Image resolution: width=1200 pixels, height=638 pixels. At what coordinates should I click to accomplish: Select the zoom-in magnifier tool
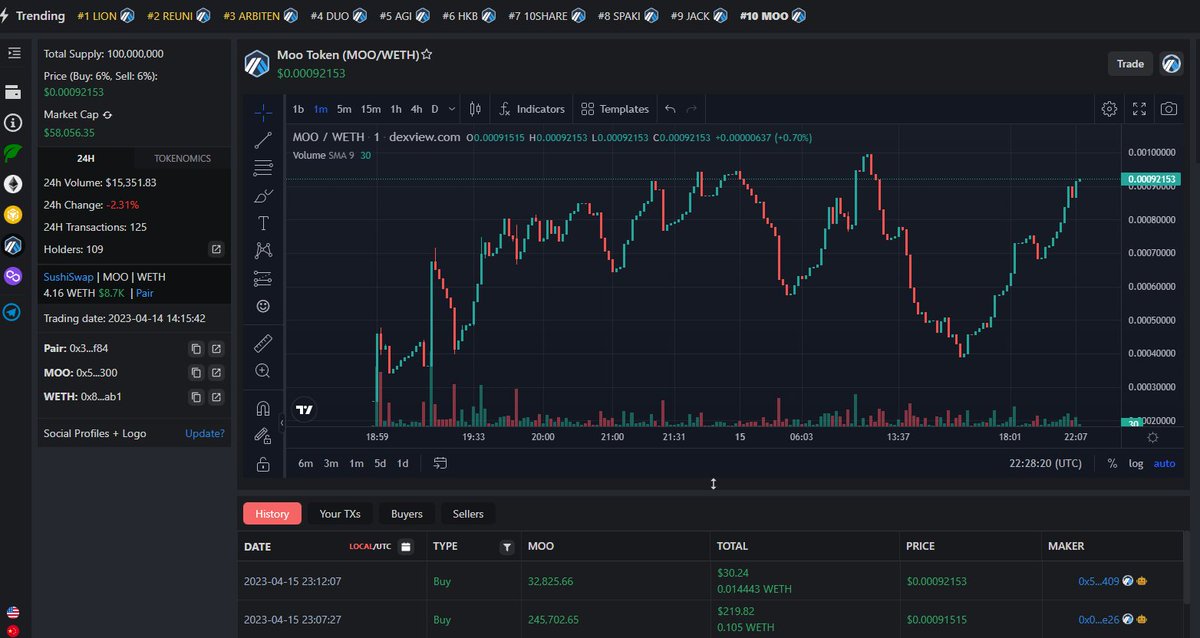pyautogui.click(x=263, y=370)
